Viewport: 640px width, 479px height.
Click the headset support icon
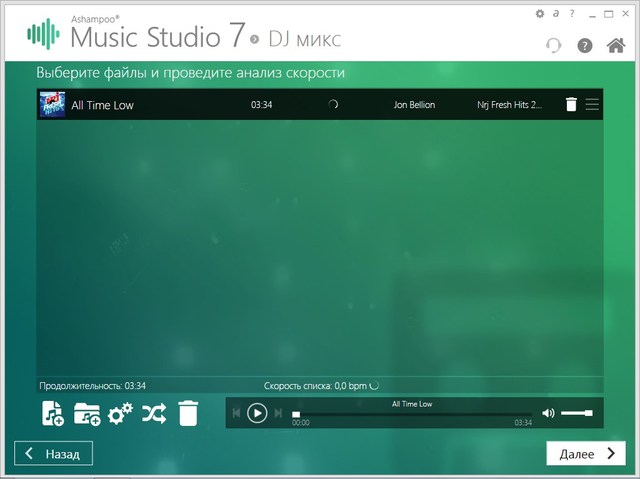(553, 45)
